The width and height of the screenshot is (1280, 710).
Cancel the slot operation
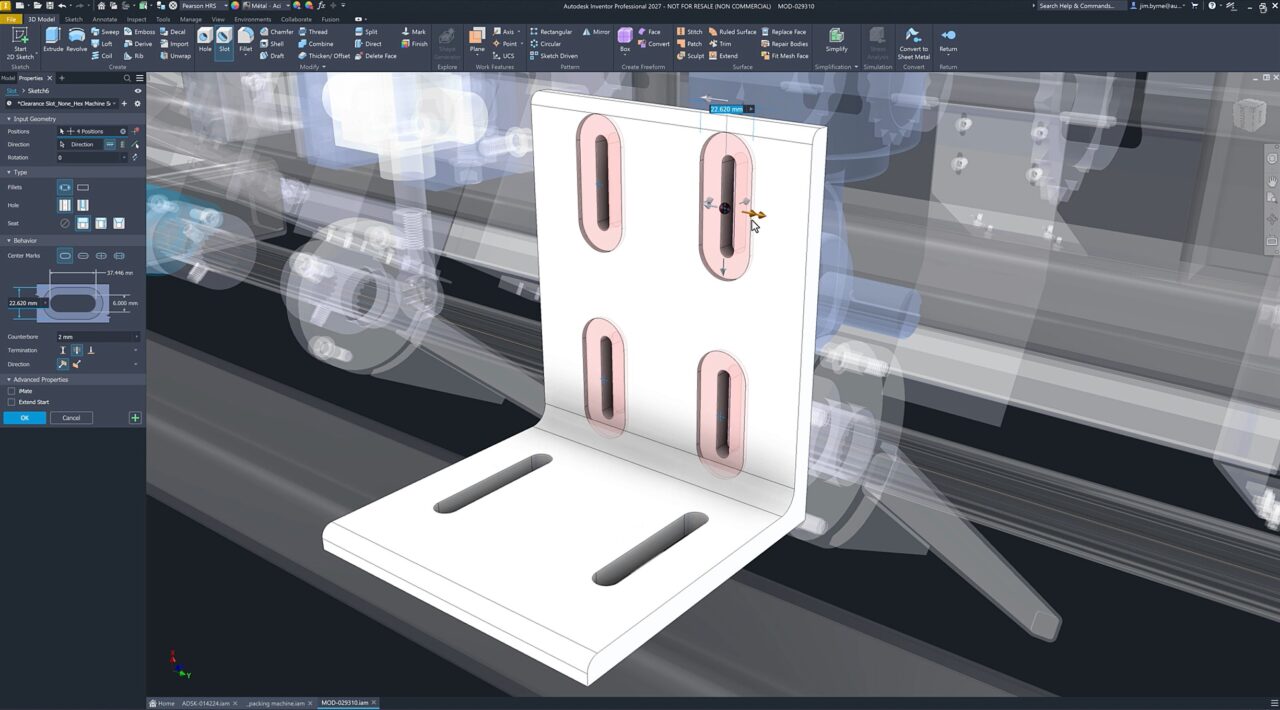tap(70, 417)
